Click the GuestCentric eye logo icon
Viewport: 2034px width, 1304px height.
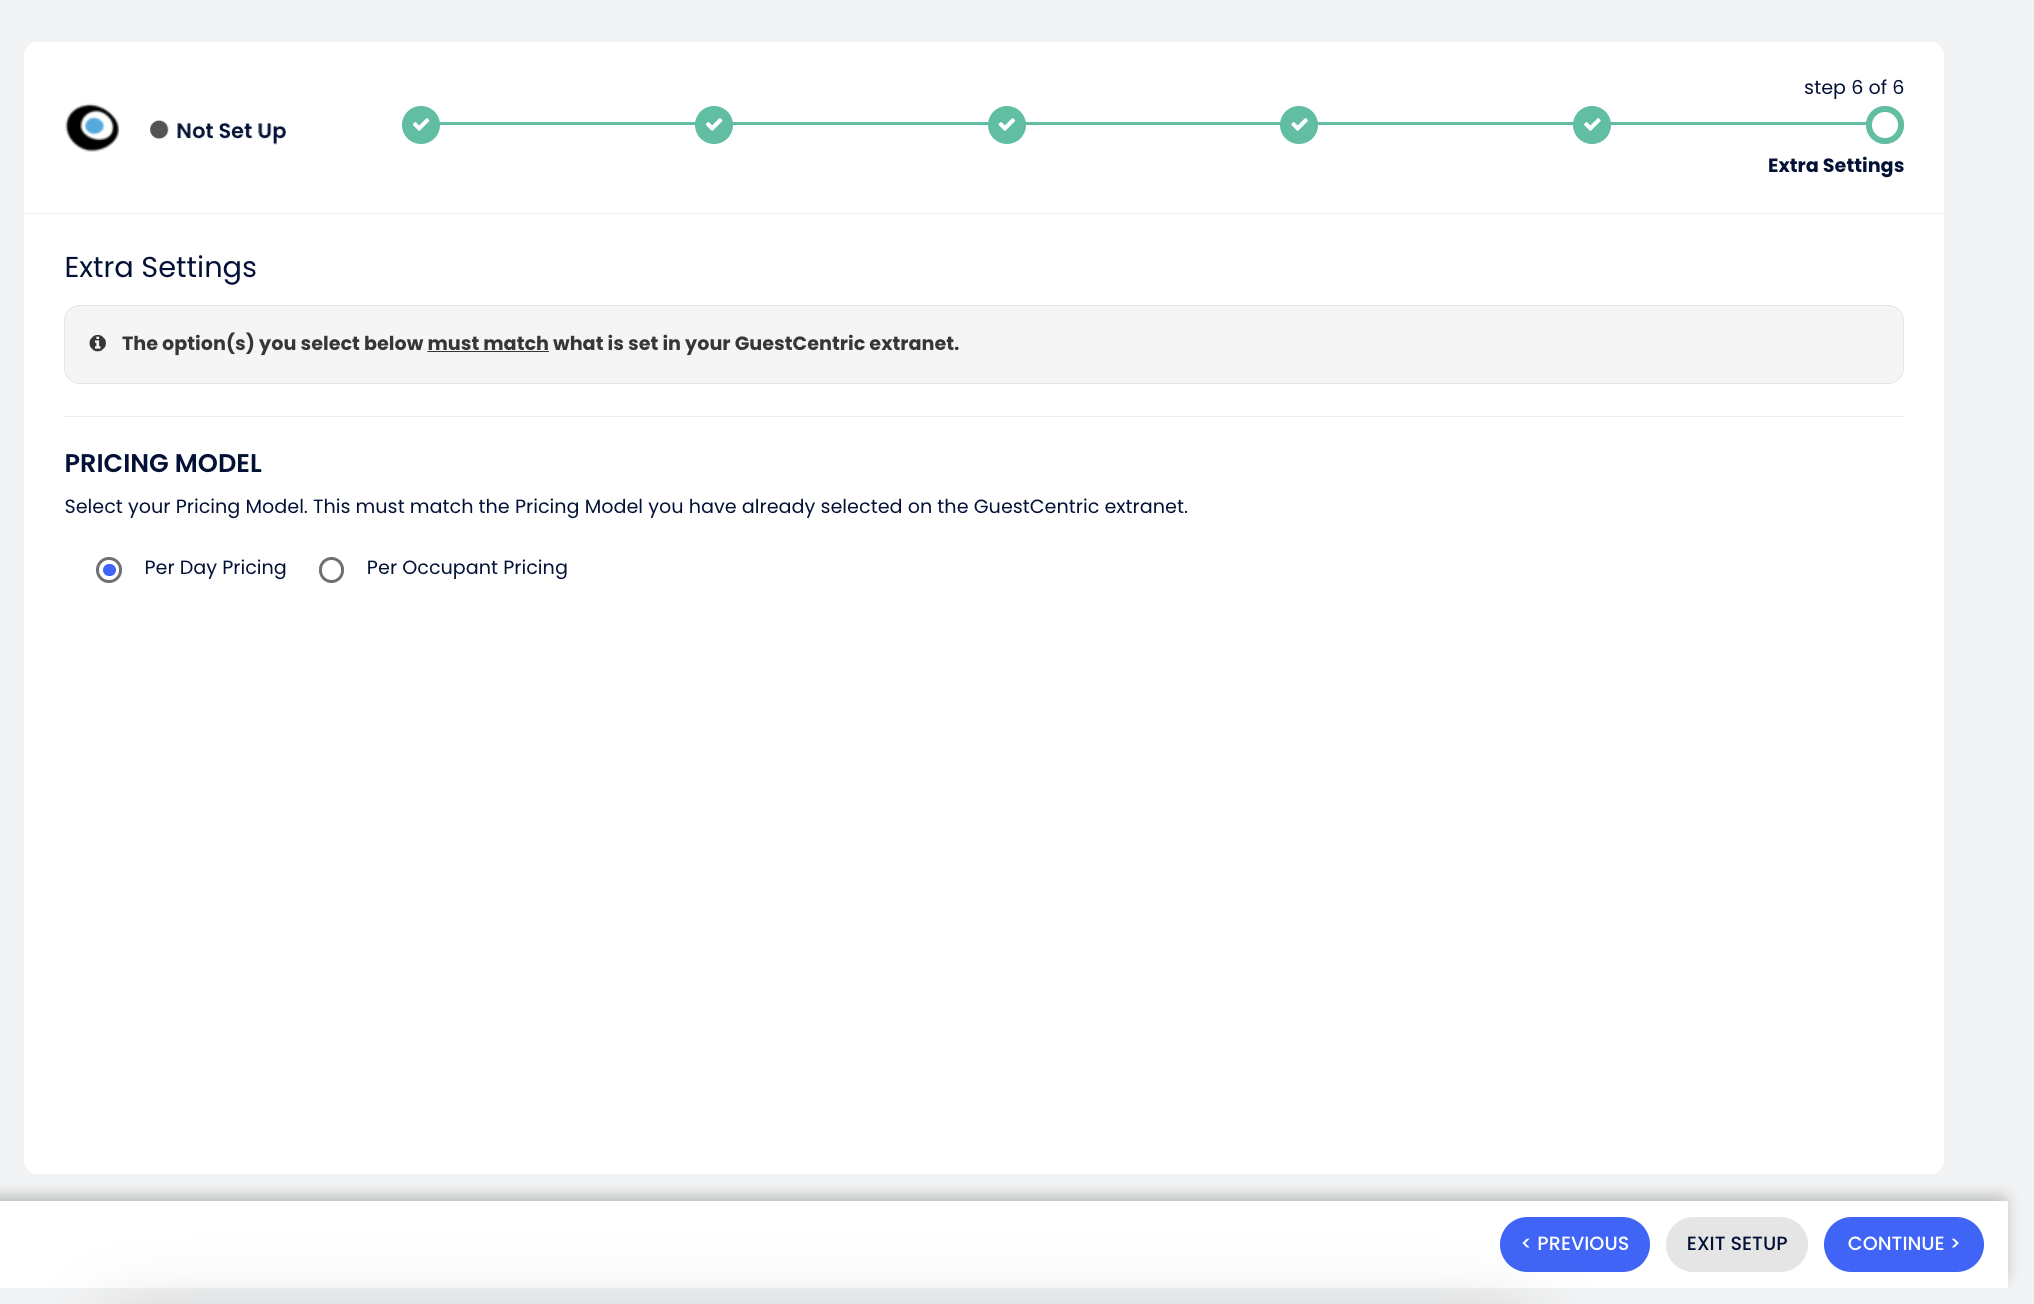pos(92,128)
